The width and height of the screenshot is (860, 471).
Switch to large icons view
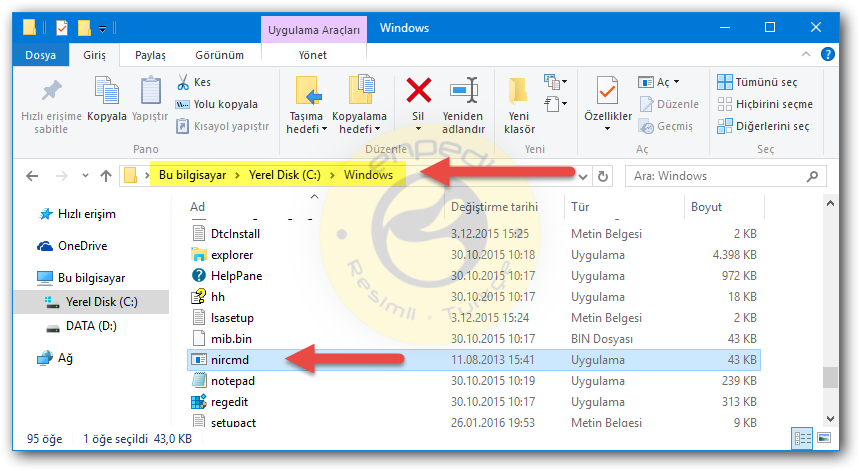[824, 438]
